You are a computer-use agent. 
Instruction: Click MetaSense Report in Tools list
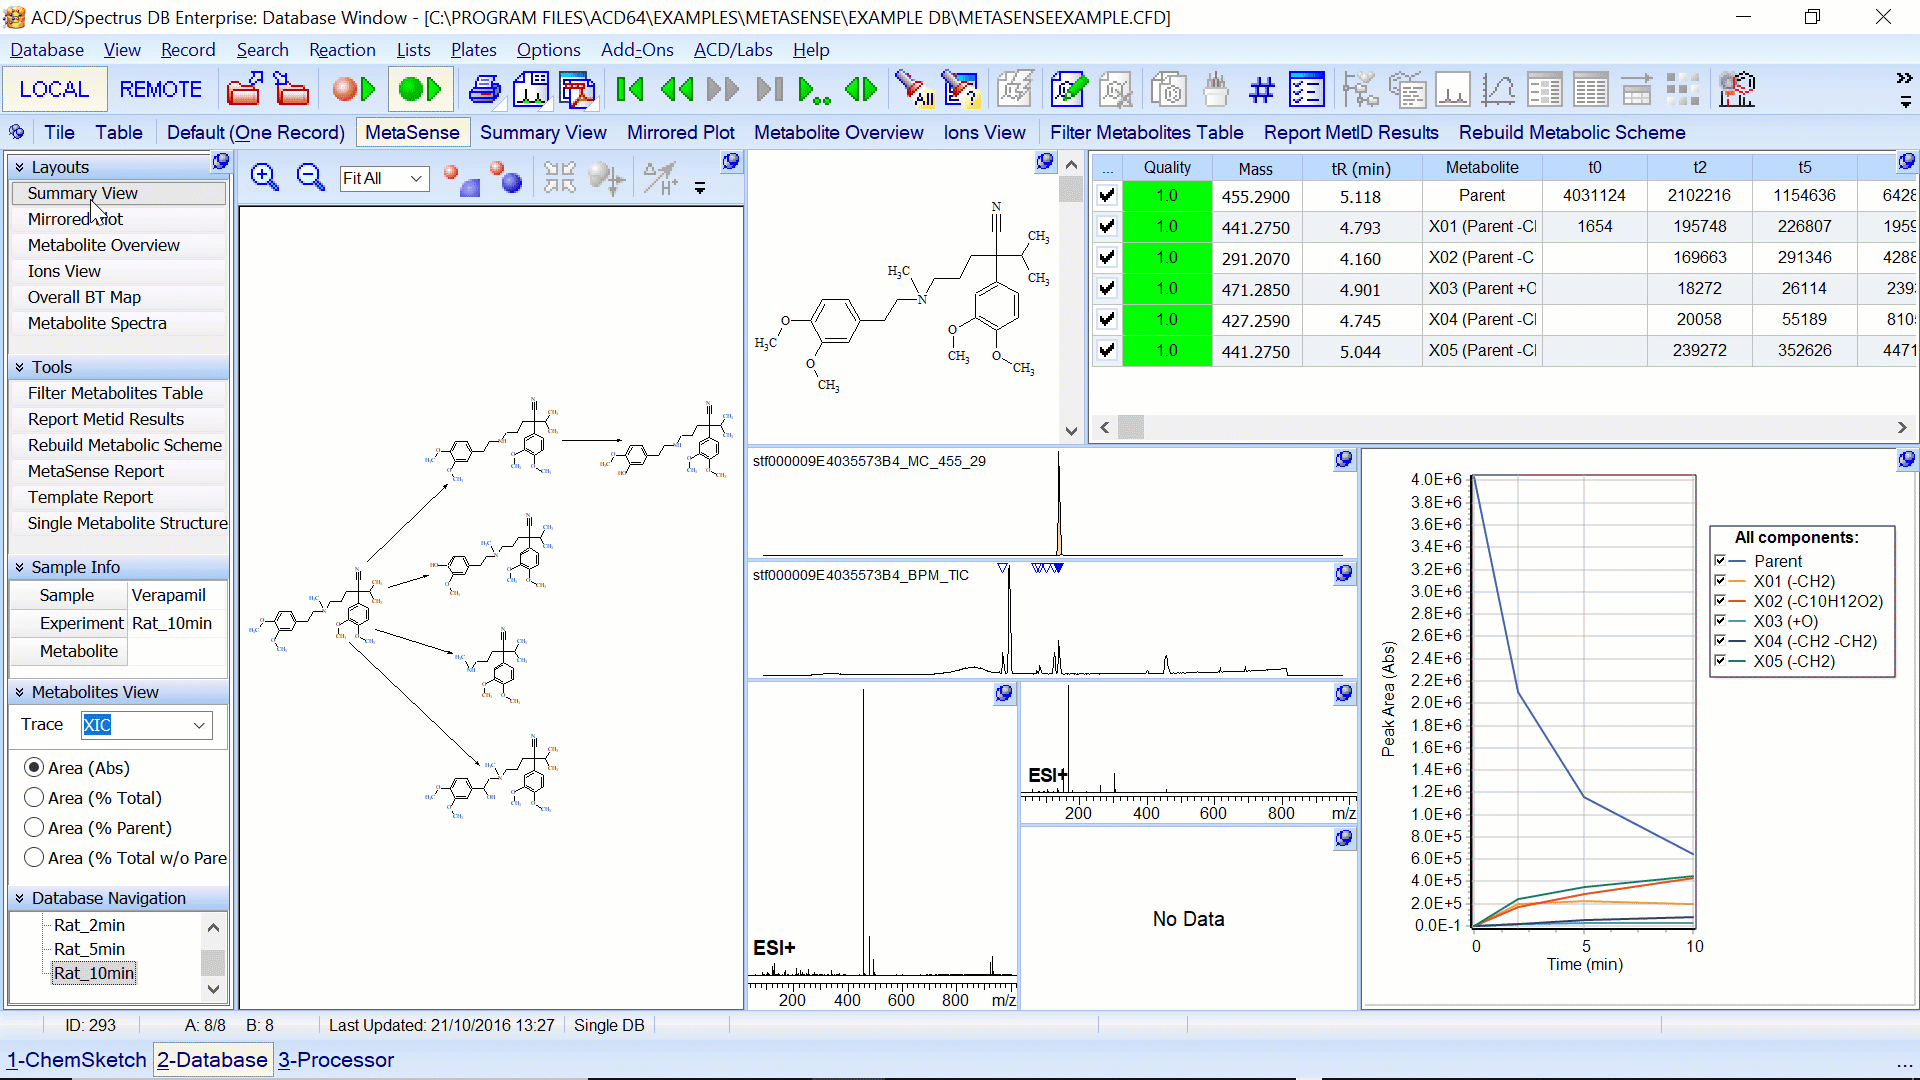pyautogui.click(x=96, y=471)
